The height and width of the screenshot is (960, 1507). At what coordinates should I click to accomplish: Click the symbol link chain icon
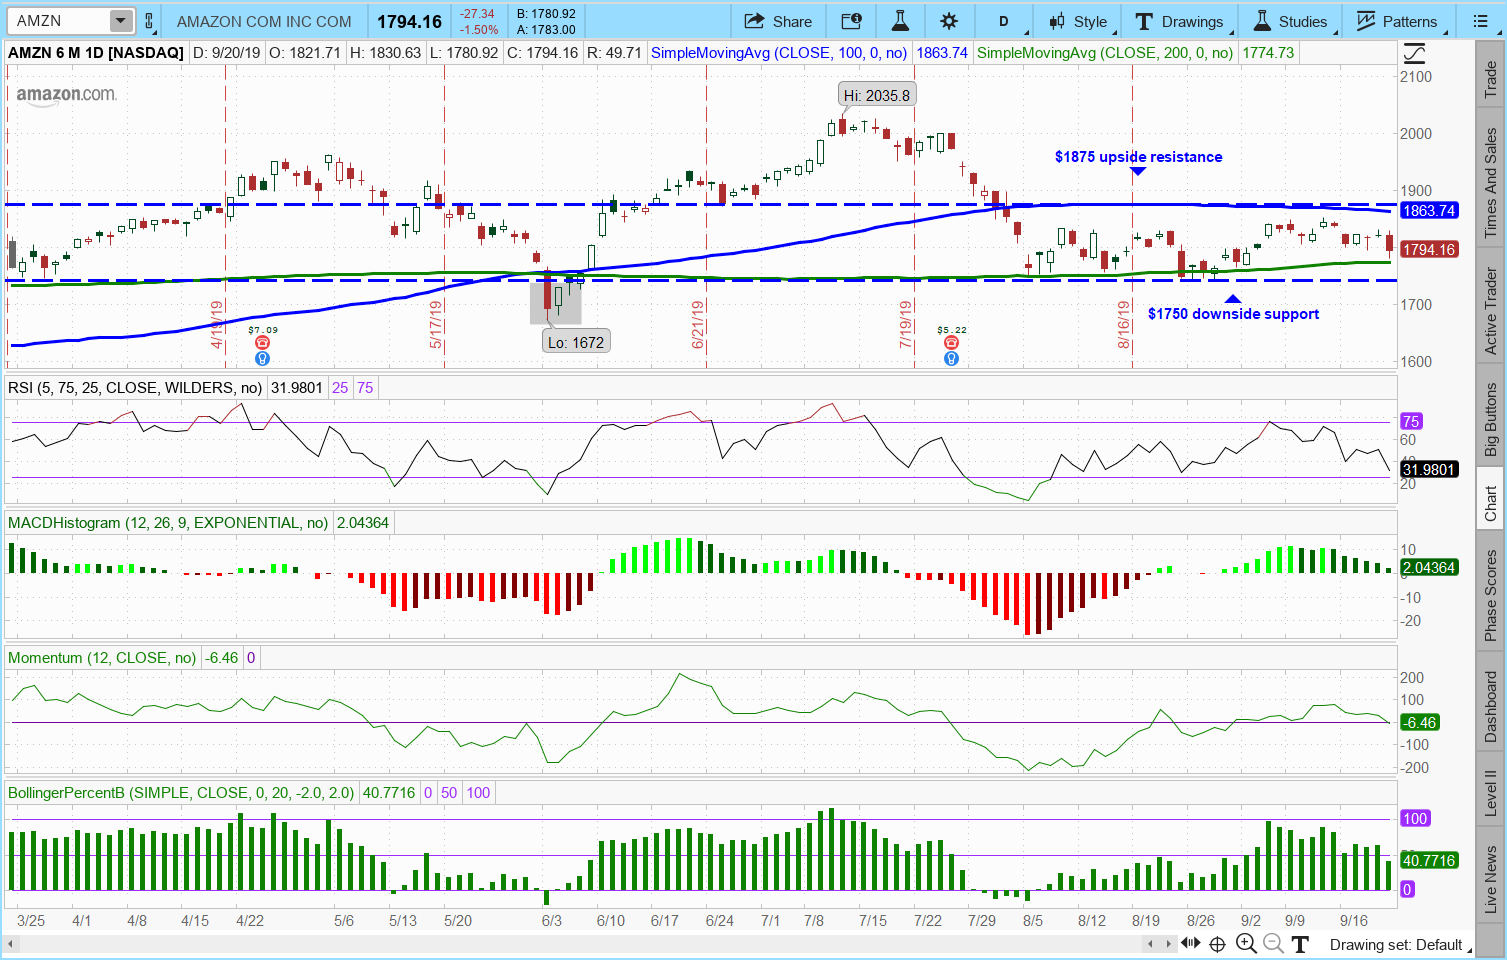pyautogui.click(x=149, y=21)
